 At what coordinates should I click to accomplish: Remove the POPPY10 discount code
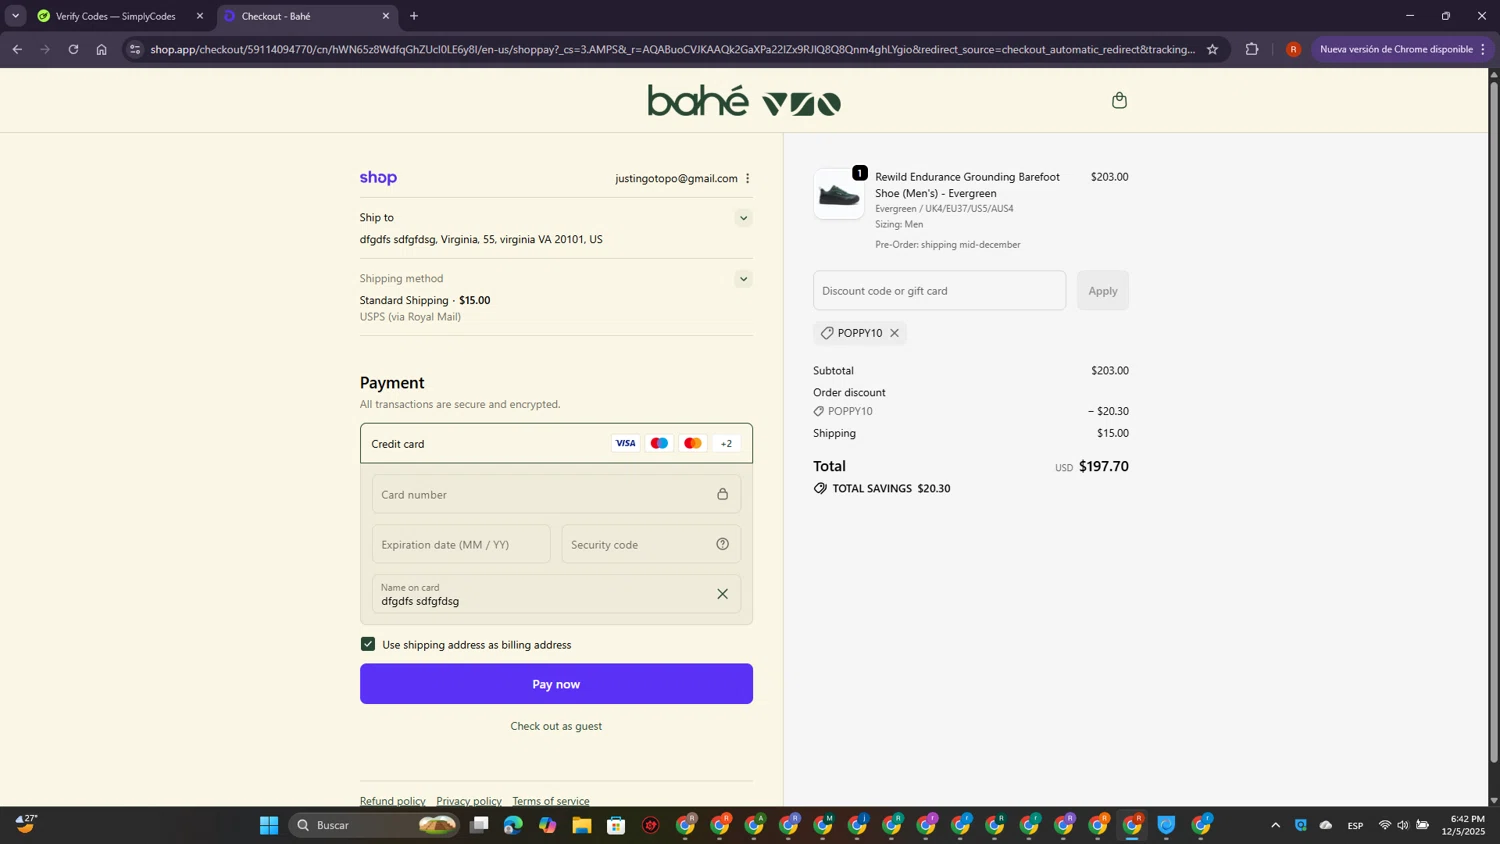894,333
